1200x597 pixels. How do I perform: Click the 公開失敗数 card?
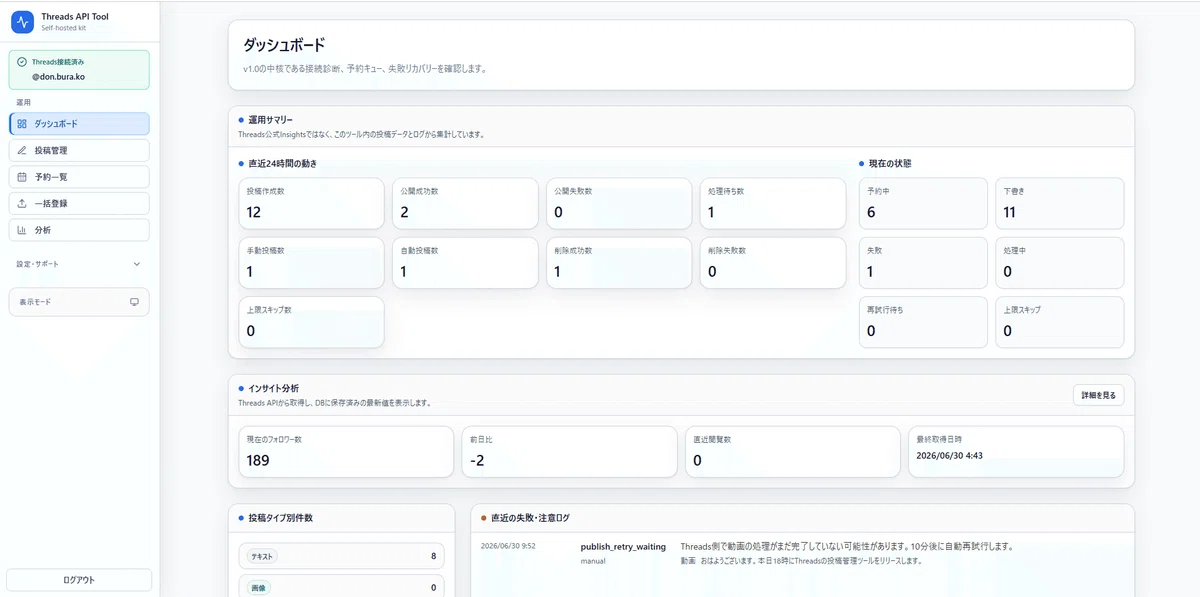click(619, 204)
